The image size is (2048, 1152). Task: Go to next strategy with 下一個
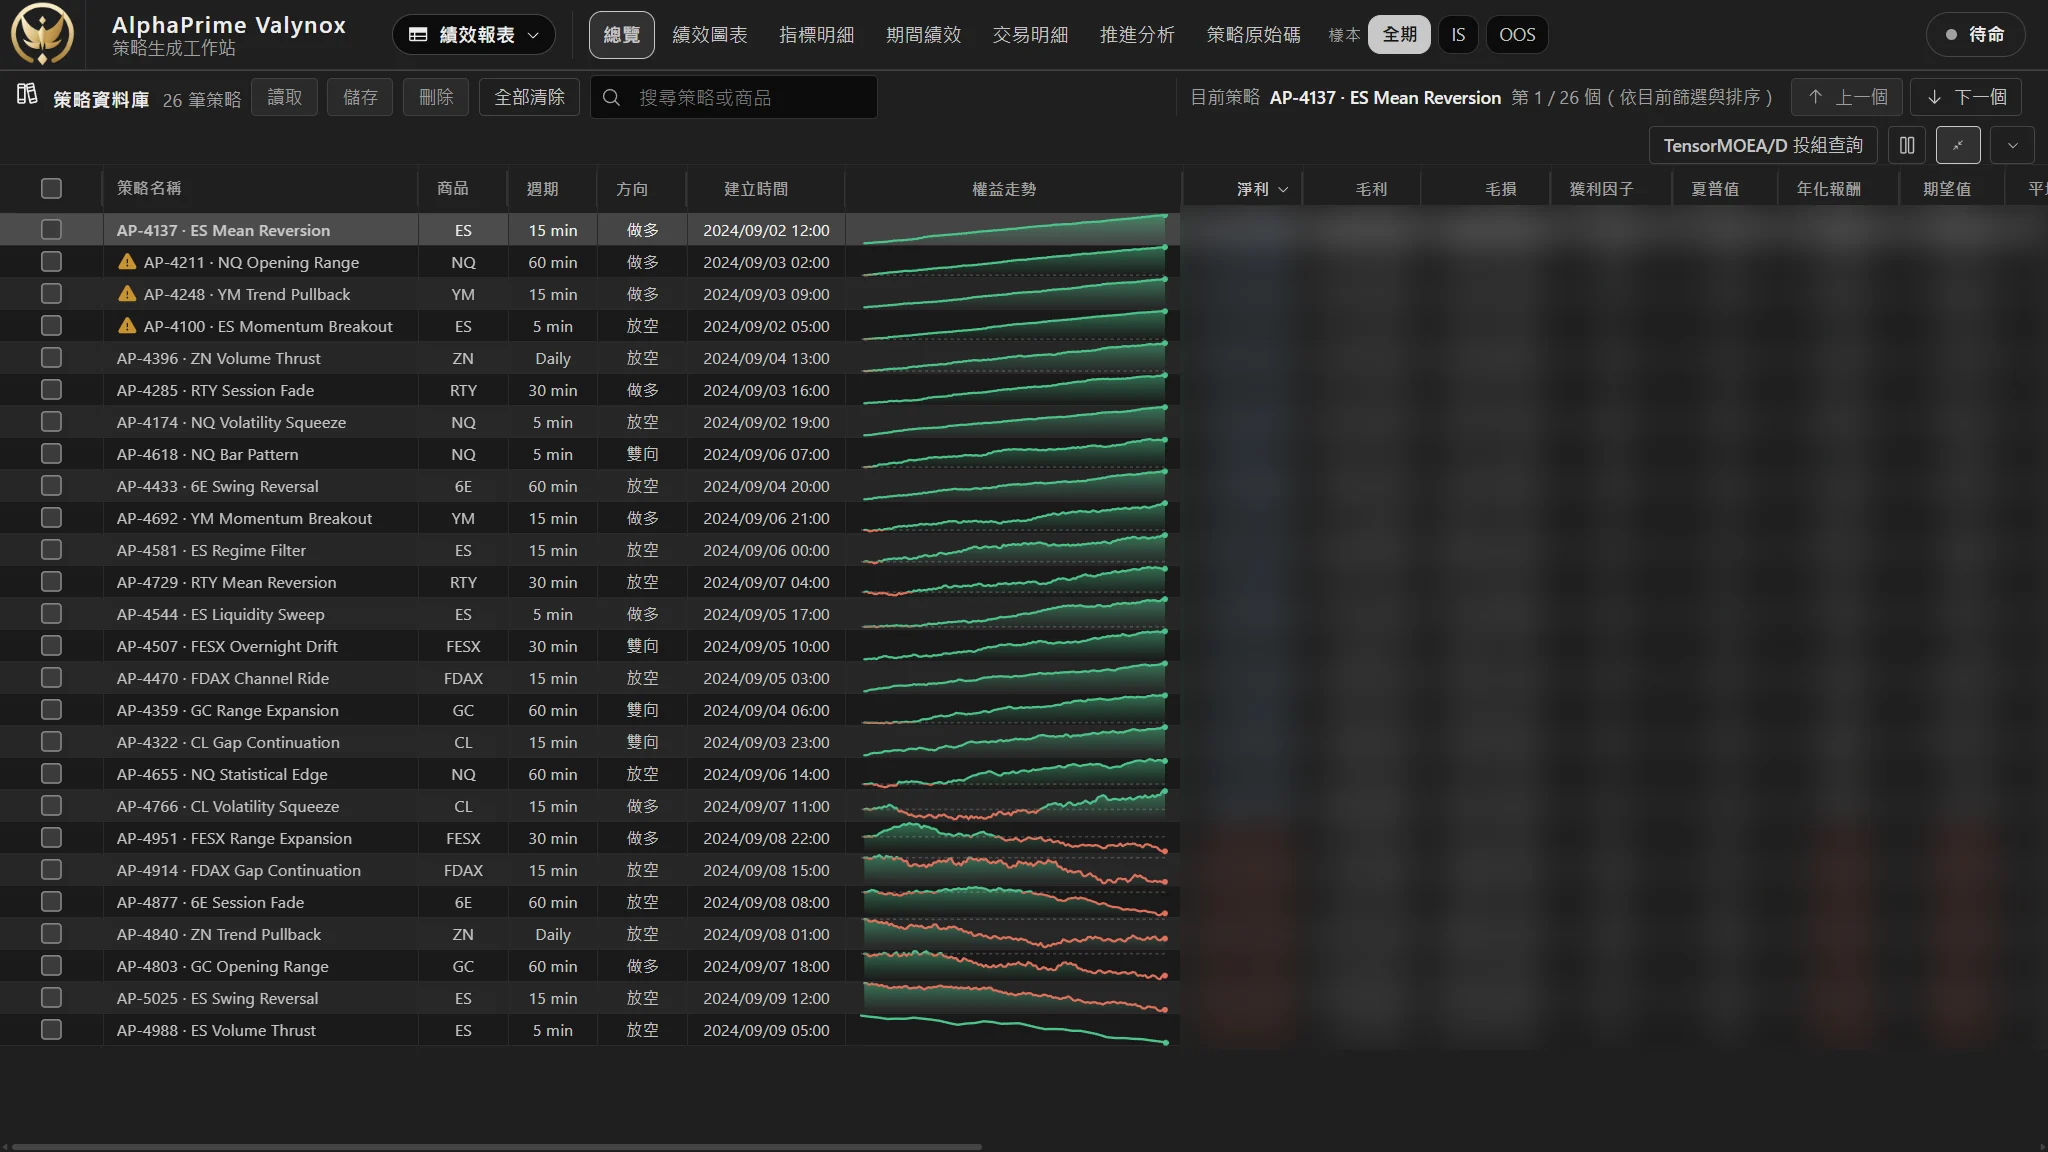pyautogui.click(x=1966, y=97)
